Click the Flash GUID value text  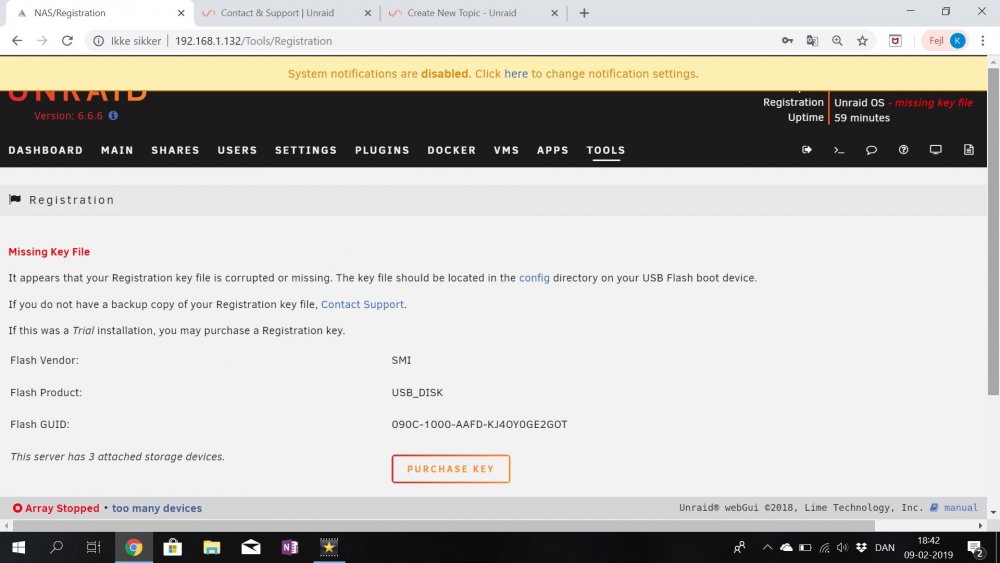click(x=480, y=425)
